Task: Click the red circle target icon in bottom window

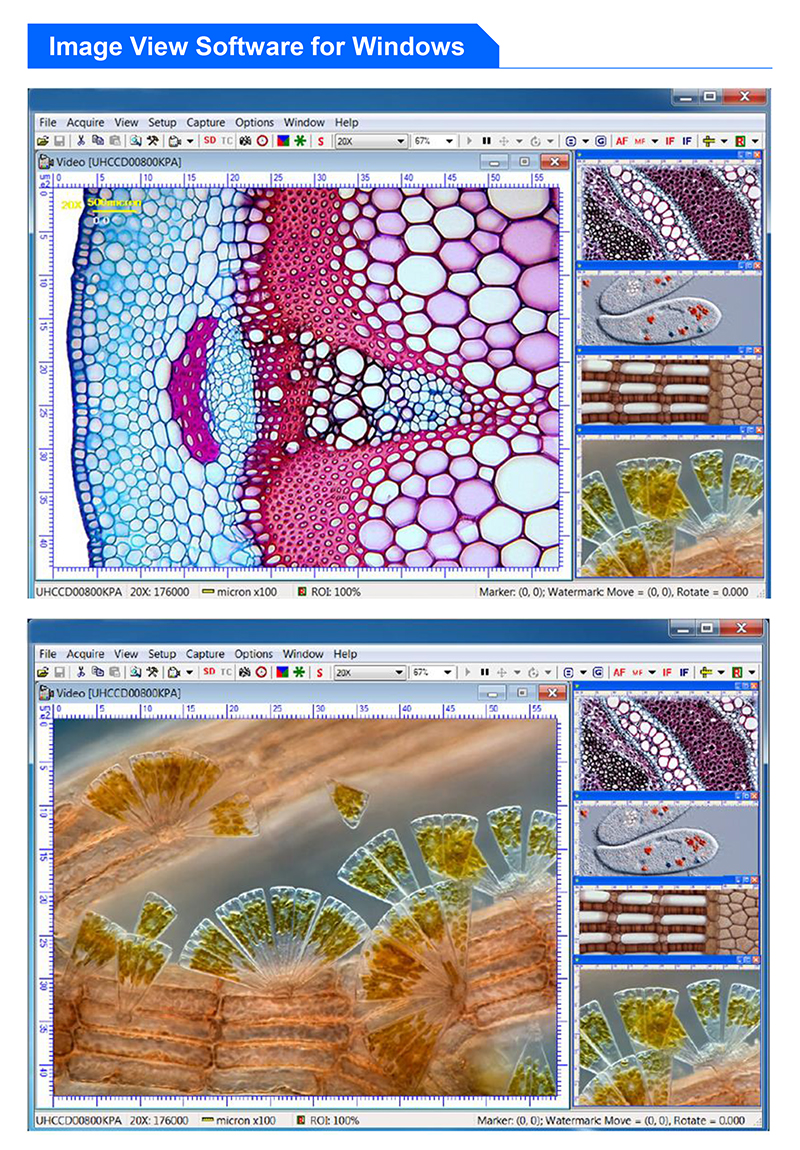Action: (262, 673)
